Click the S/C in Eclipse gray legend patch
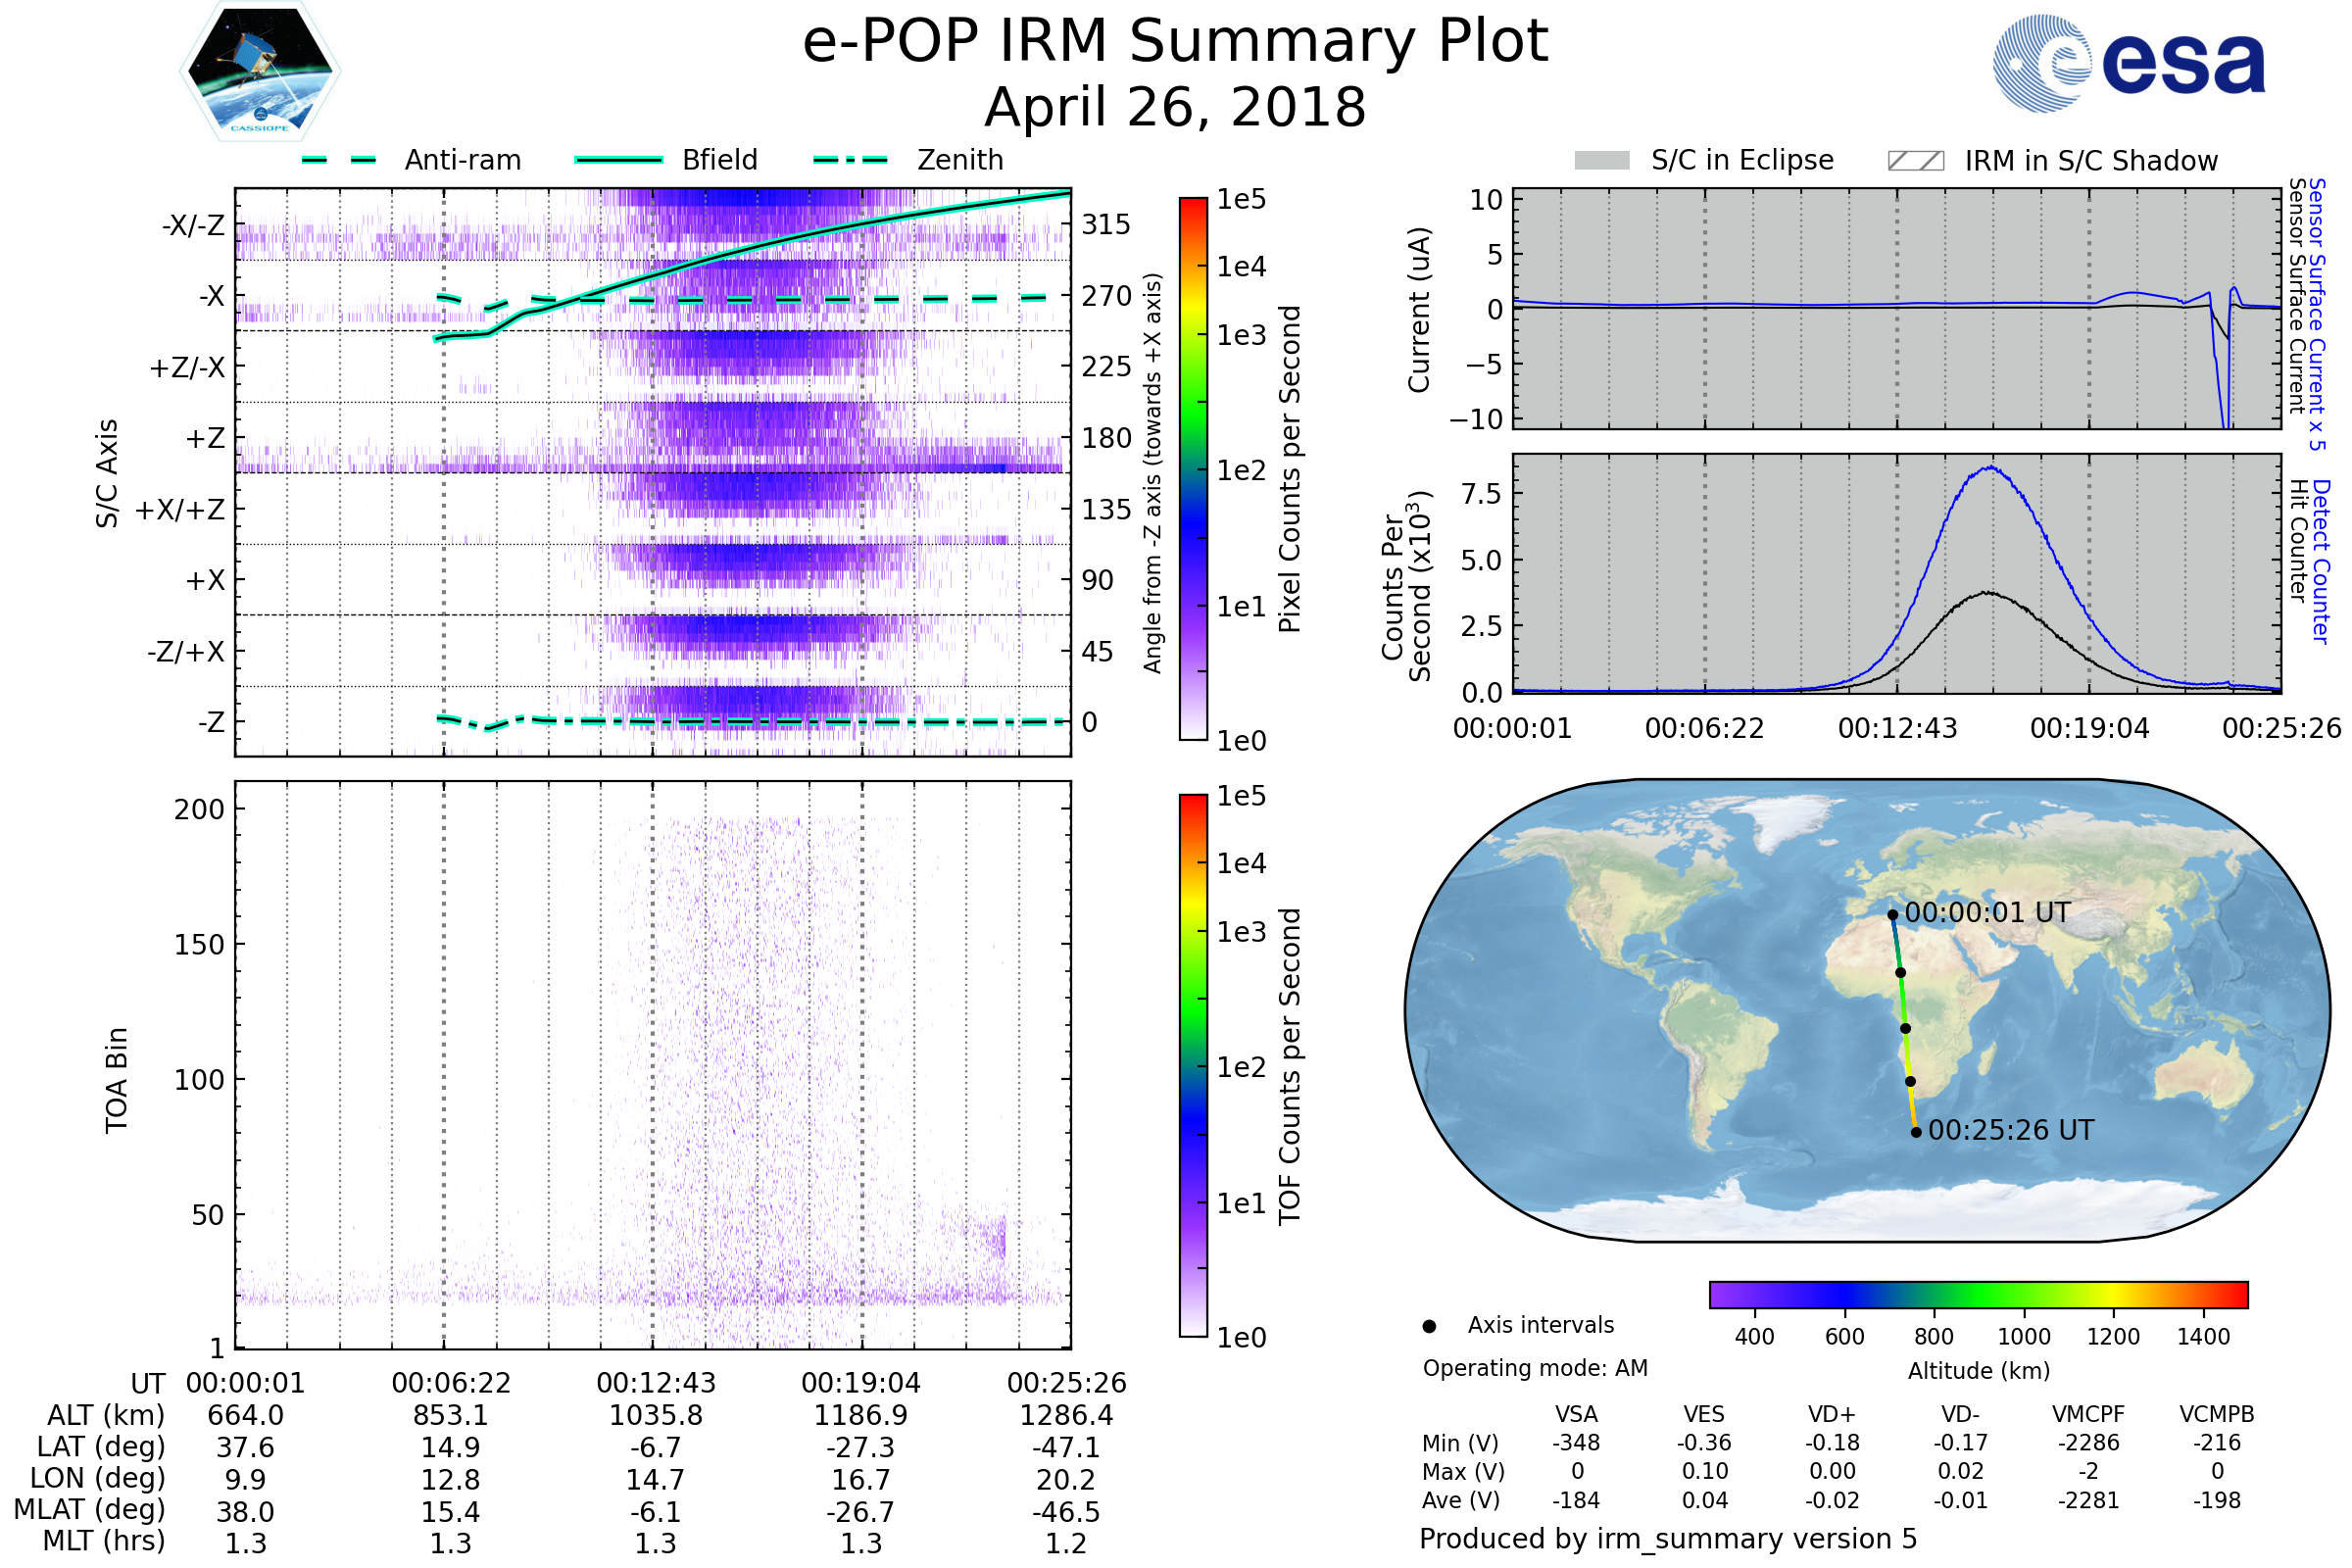 click(x=1601, y=161)
